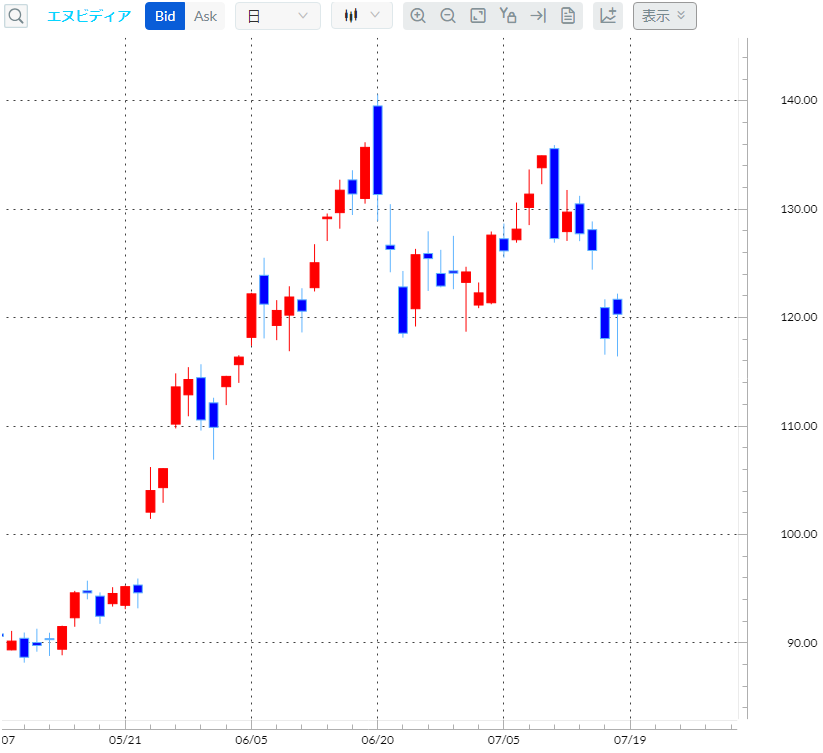This screenshot has width=823, height=753.
Task: Toggle Y-axis lock icon
Action: click(508, 16)
